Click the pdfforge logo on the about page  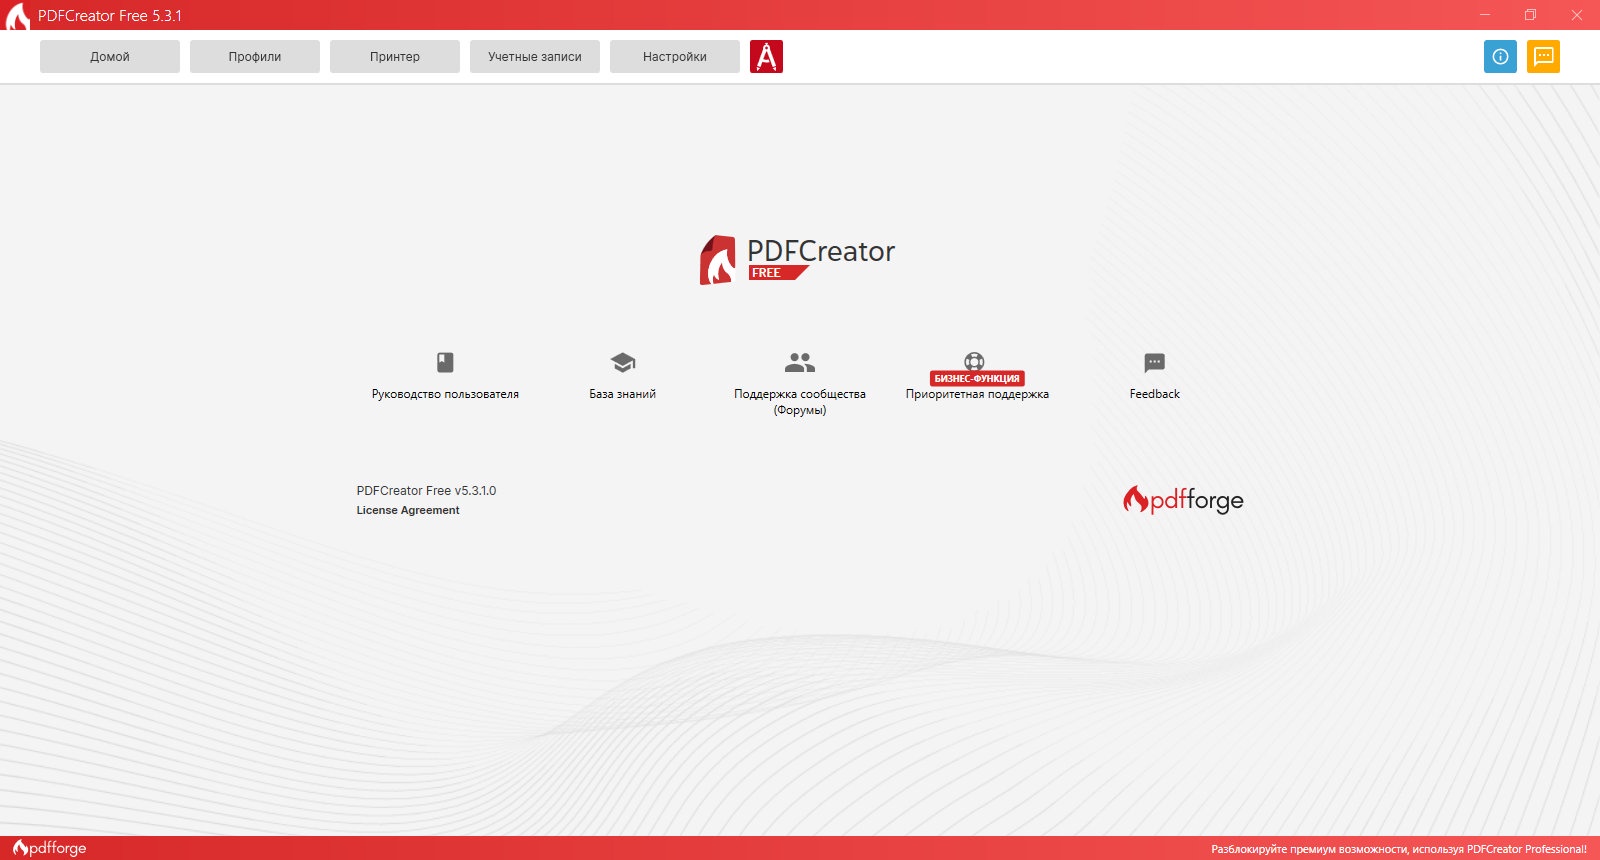pos(1183,499)
